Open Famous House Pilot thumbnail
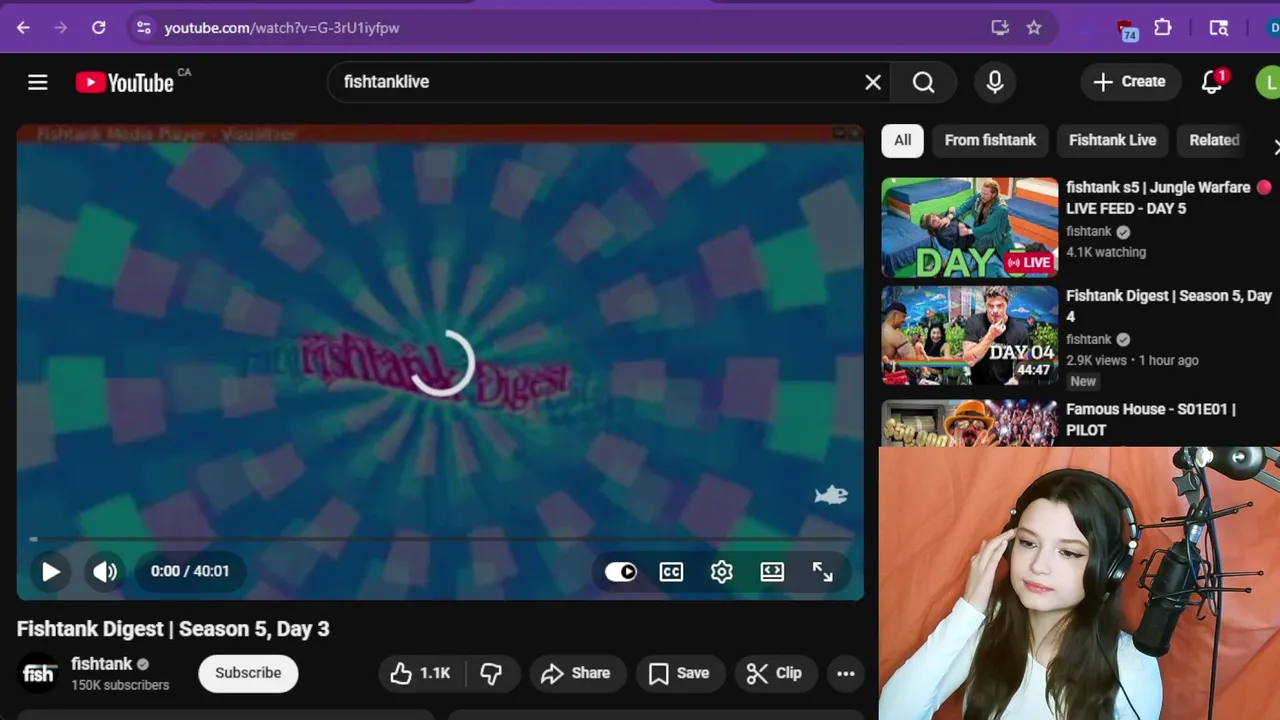Viewport: 1280px width, 720px height. (969, 423)
